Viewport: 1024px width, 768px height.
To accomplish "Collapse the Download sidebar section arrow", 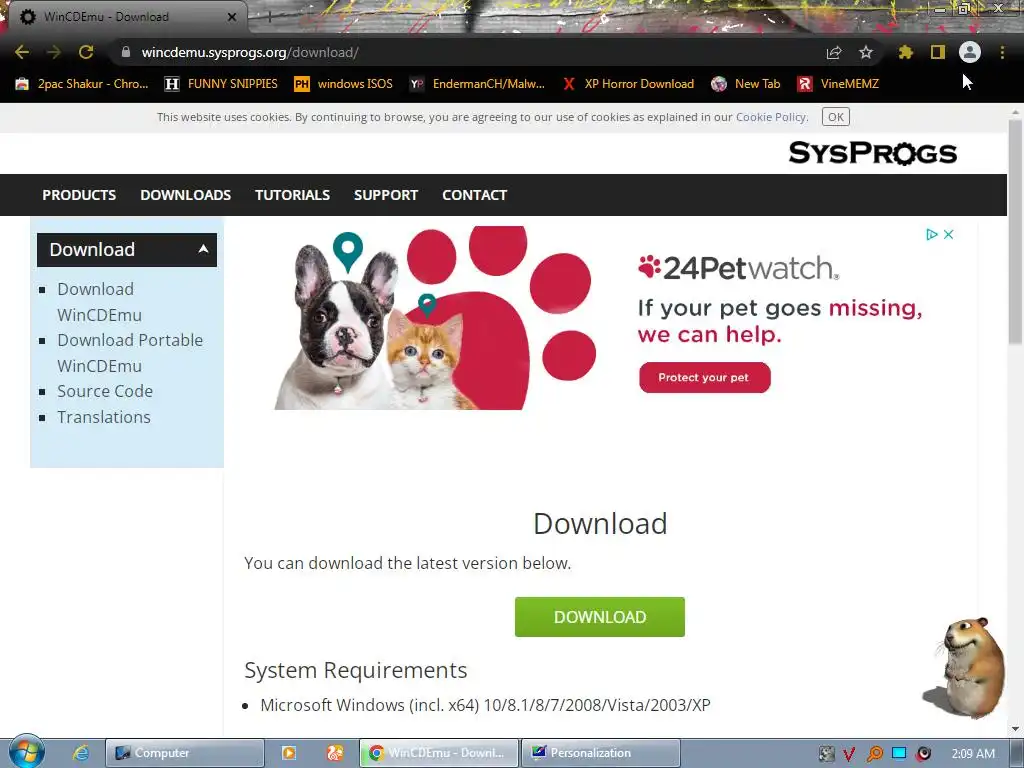I will 203,249.
